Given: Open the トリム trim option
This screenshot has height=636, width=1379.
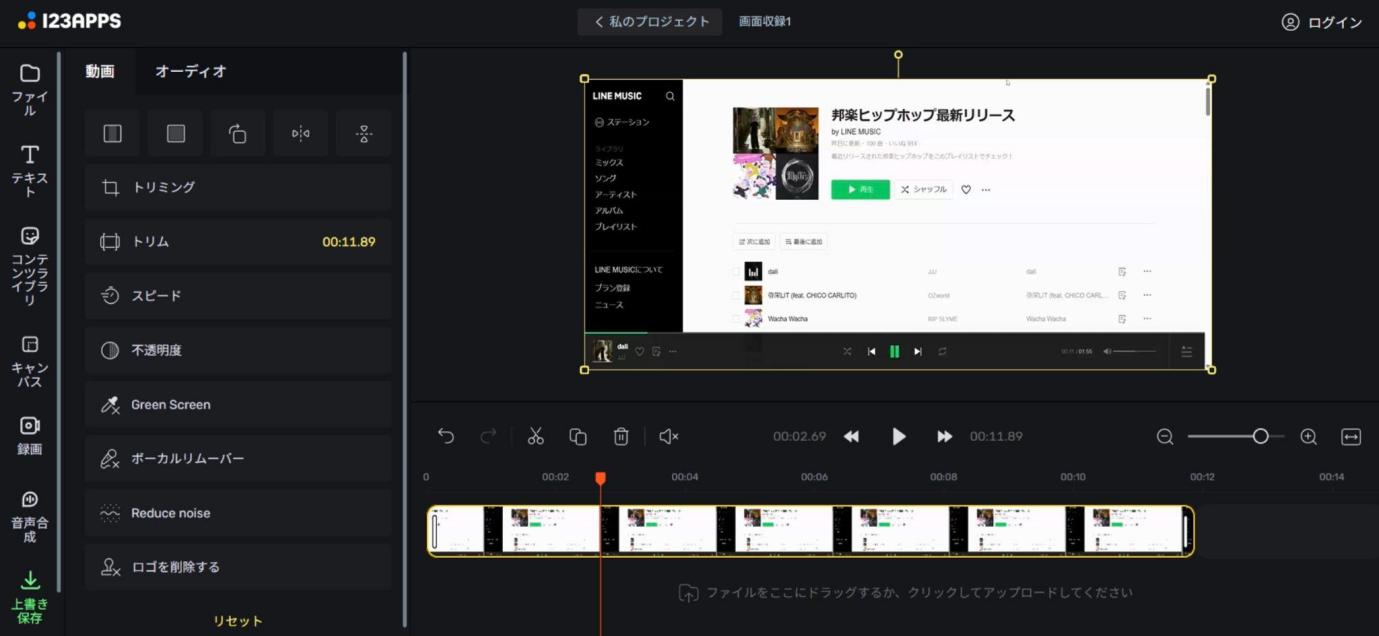Looking at the screenshot, I should coord(238,242).
